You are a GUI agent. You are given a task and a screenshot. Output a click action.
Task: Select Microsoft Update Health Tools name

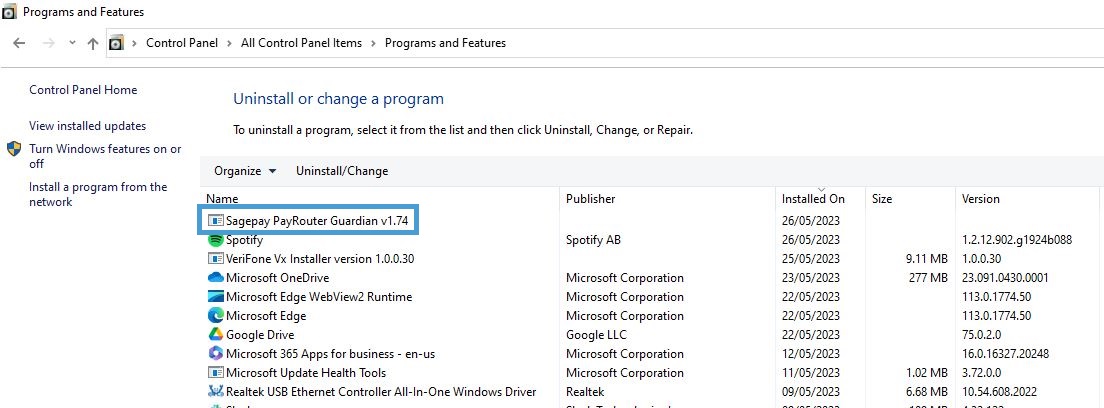tap(306, 373)
